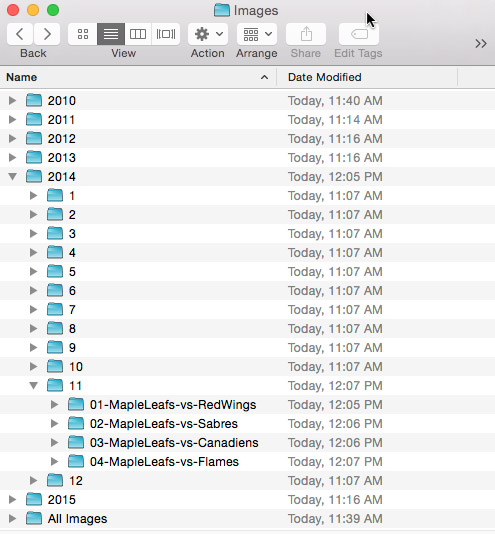Collapse the 11 subfolder
Image resolution: width=495 pixels, height=534 pixels.
coord(34,386)
